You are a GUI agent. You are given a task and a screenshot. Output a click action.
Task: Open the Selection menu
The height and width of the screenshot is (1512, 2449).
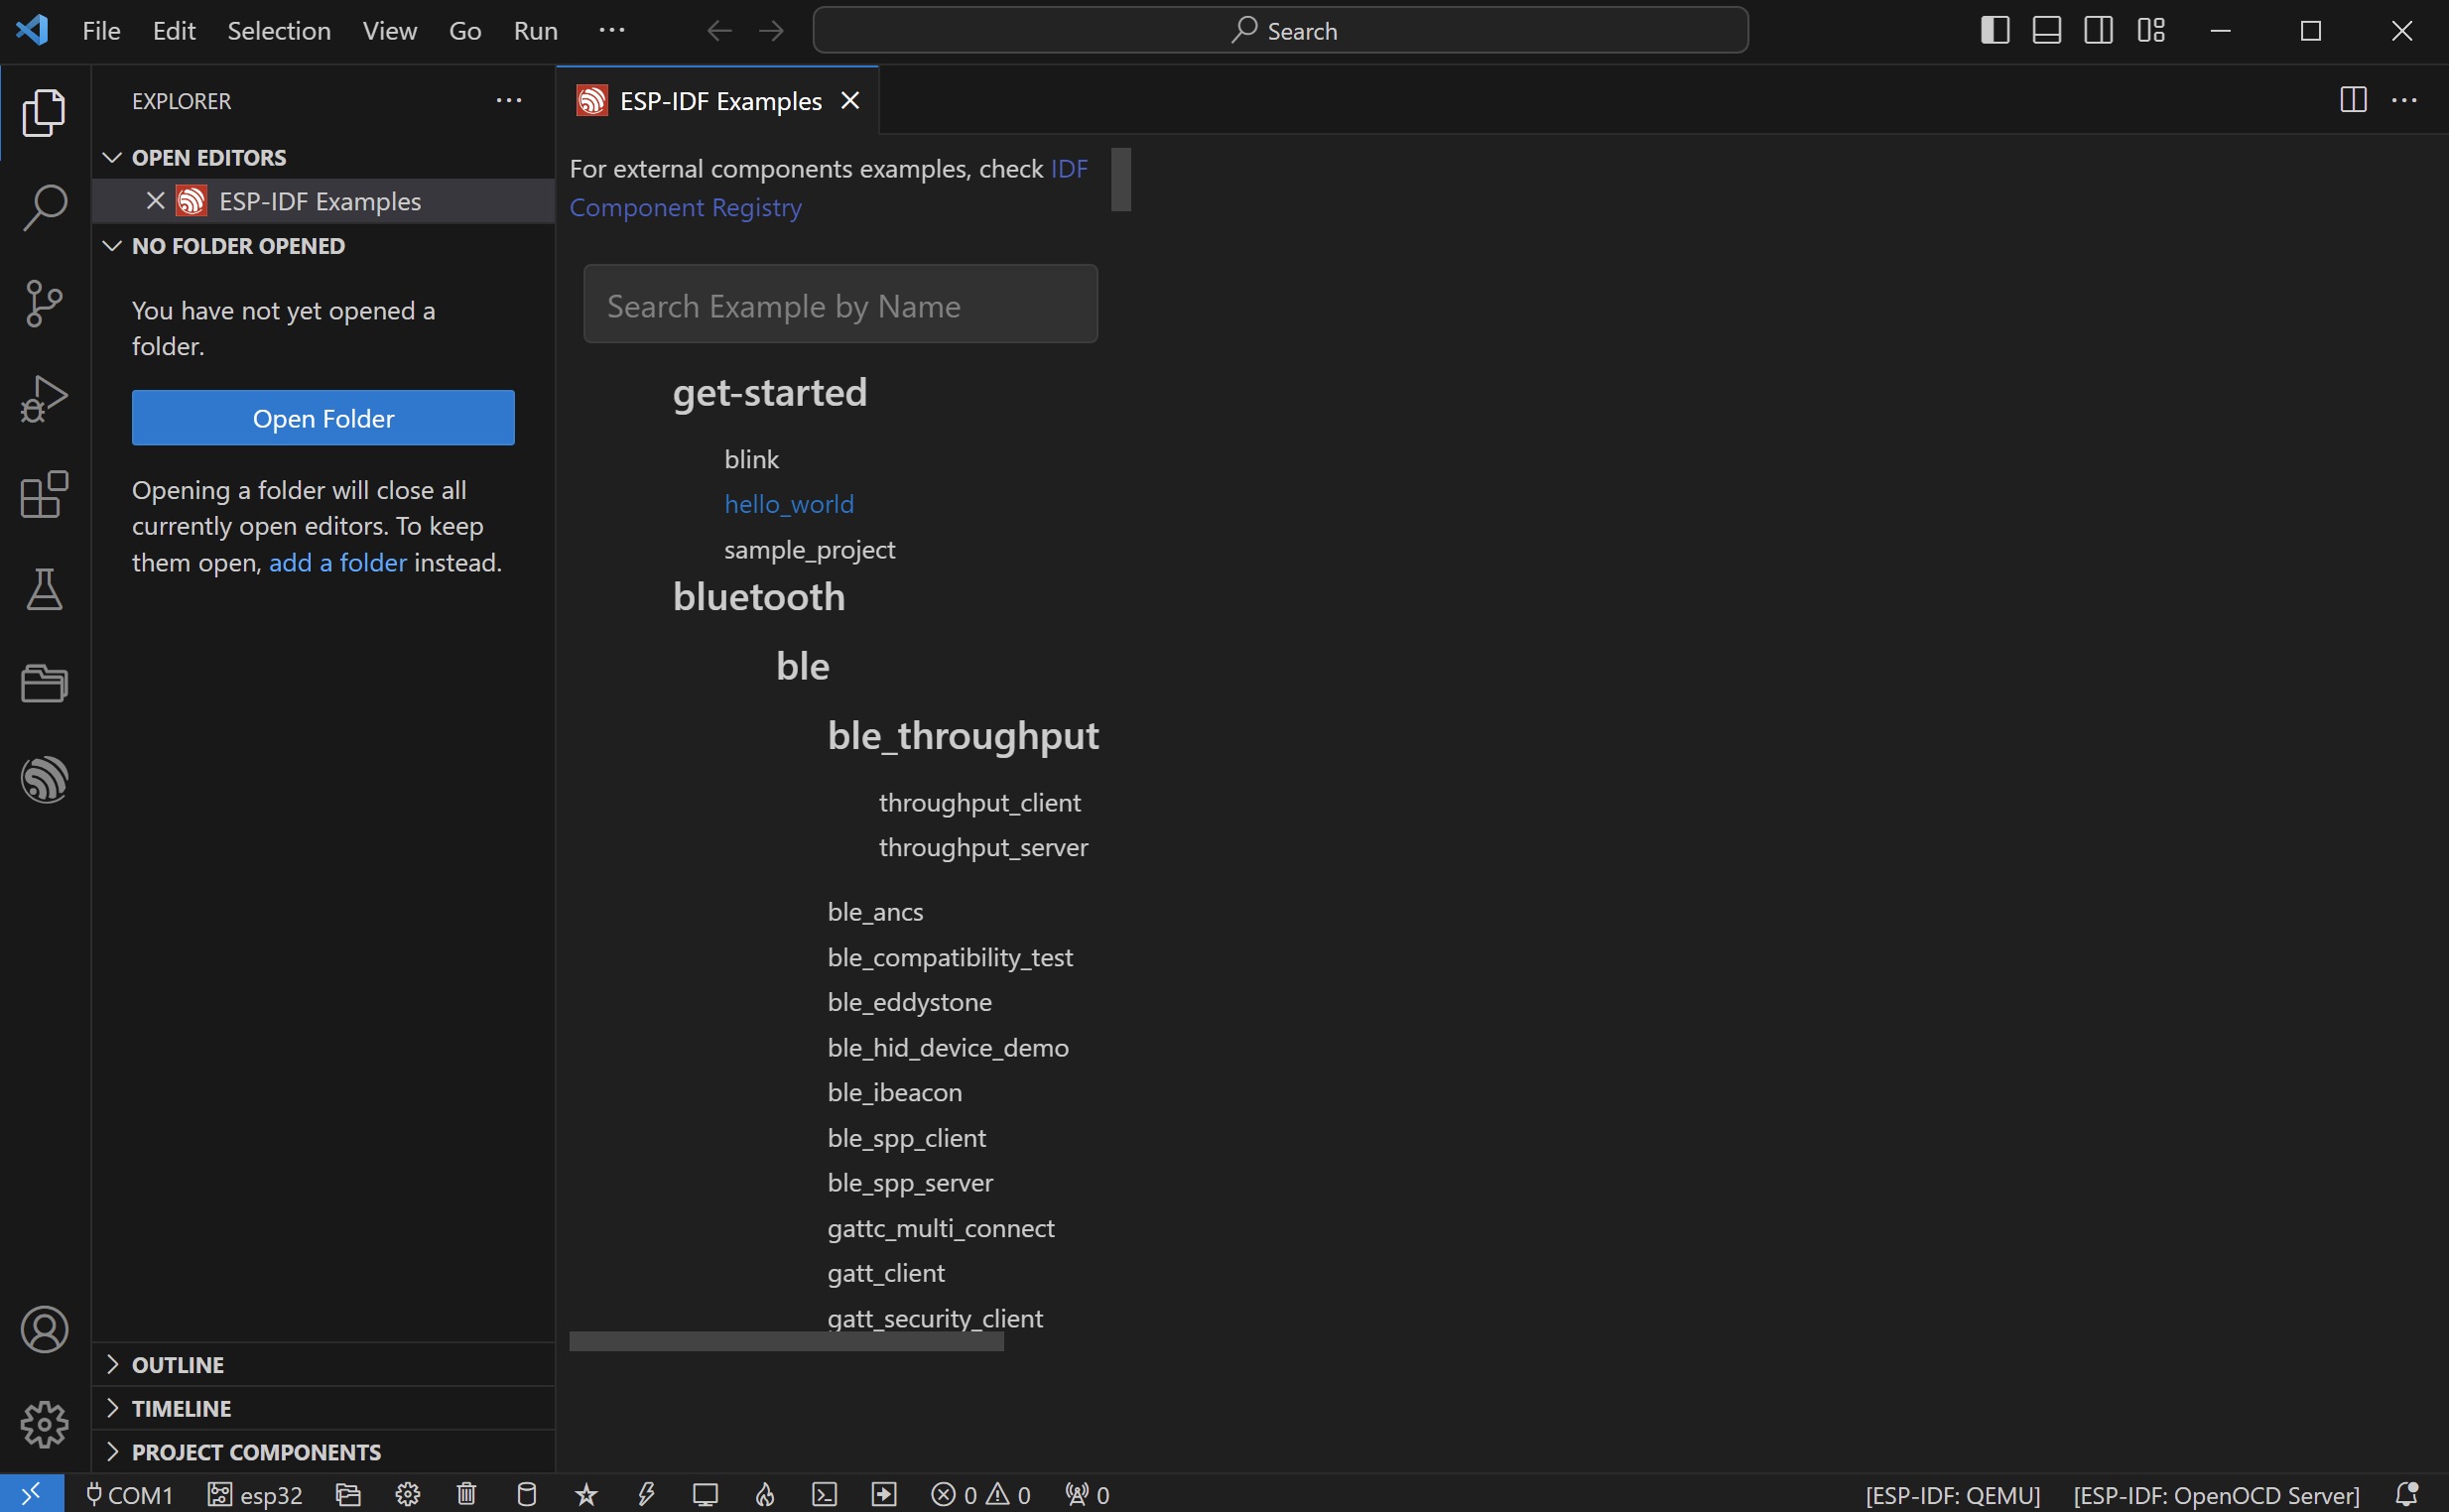[279, 31]
